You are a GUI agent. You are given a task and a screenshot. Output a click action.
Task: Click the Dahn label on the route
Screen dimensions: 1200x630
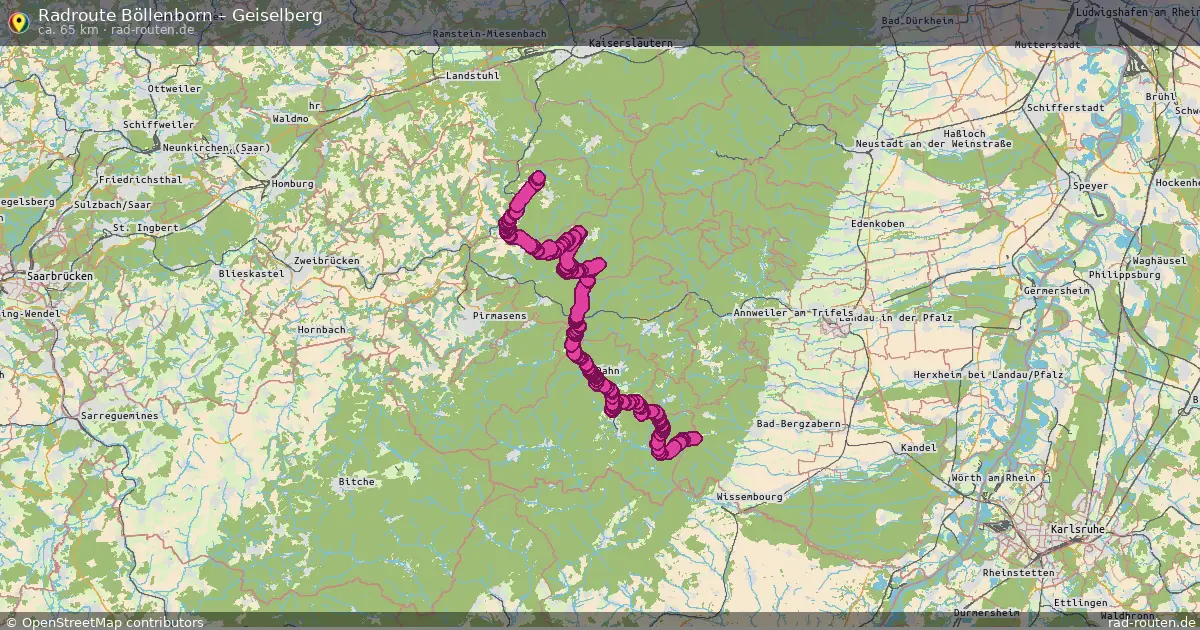click(x=607, y=371)
